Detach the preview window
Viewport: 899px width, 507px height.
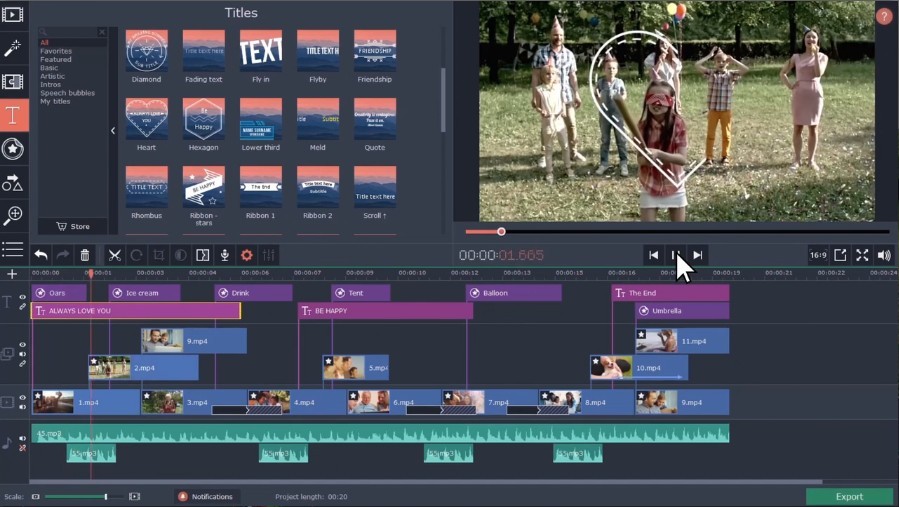click(840, 255)
